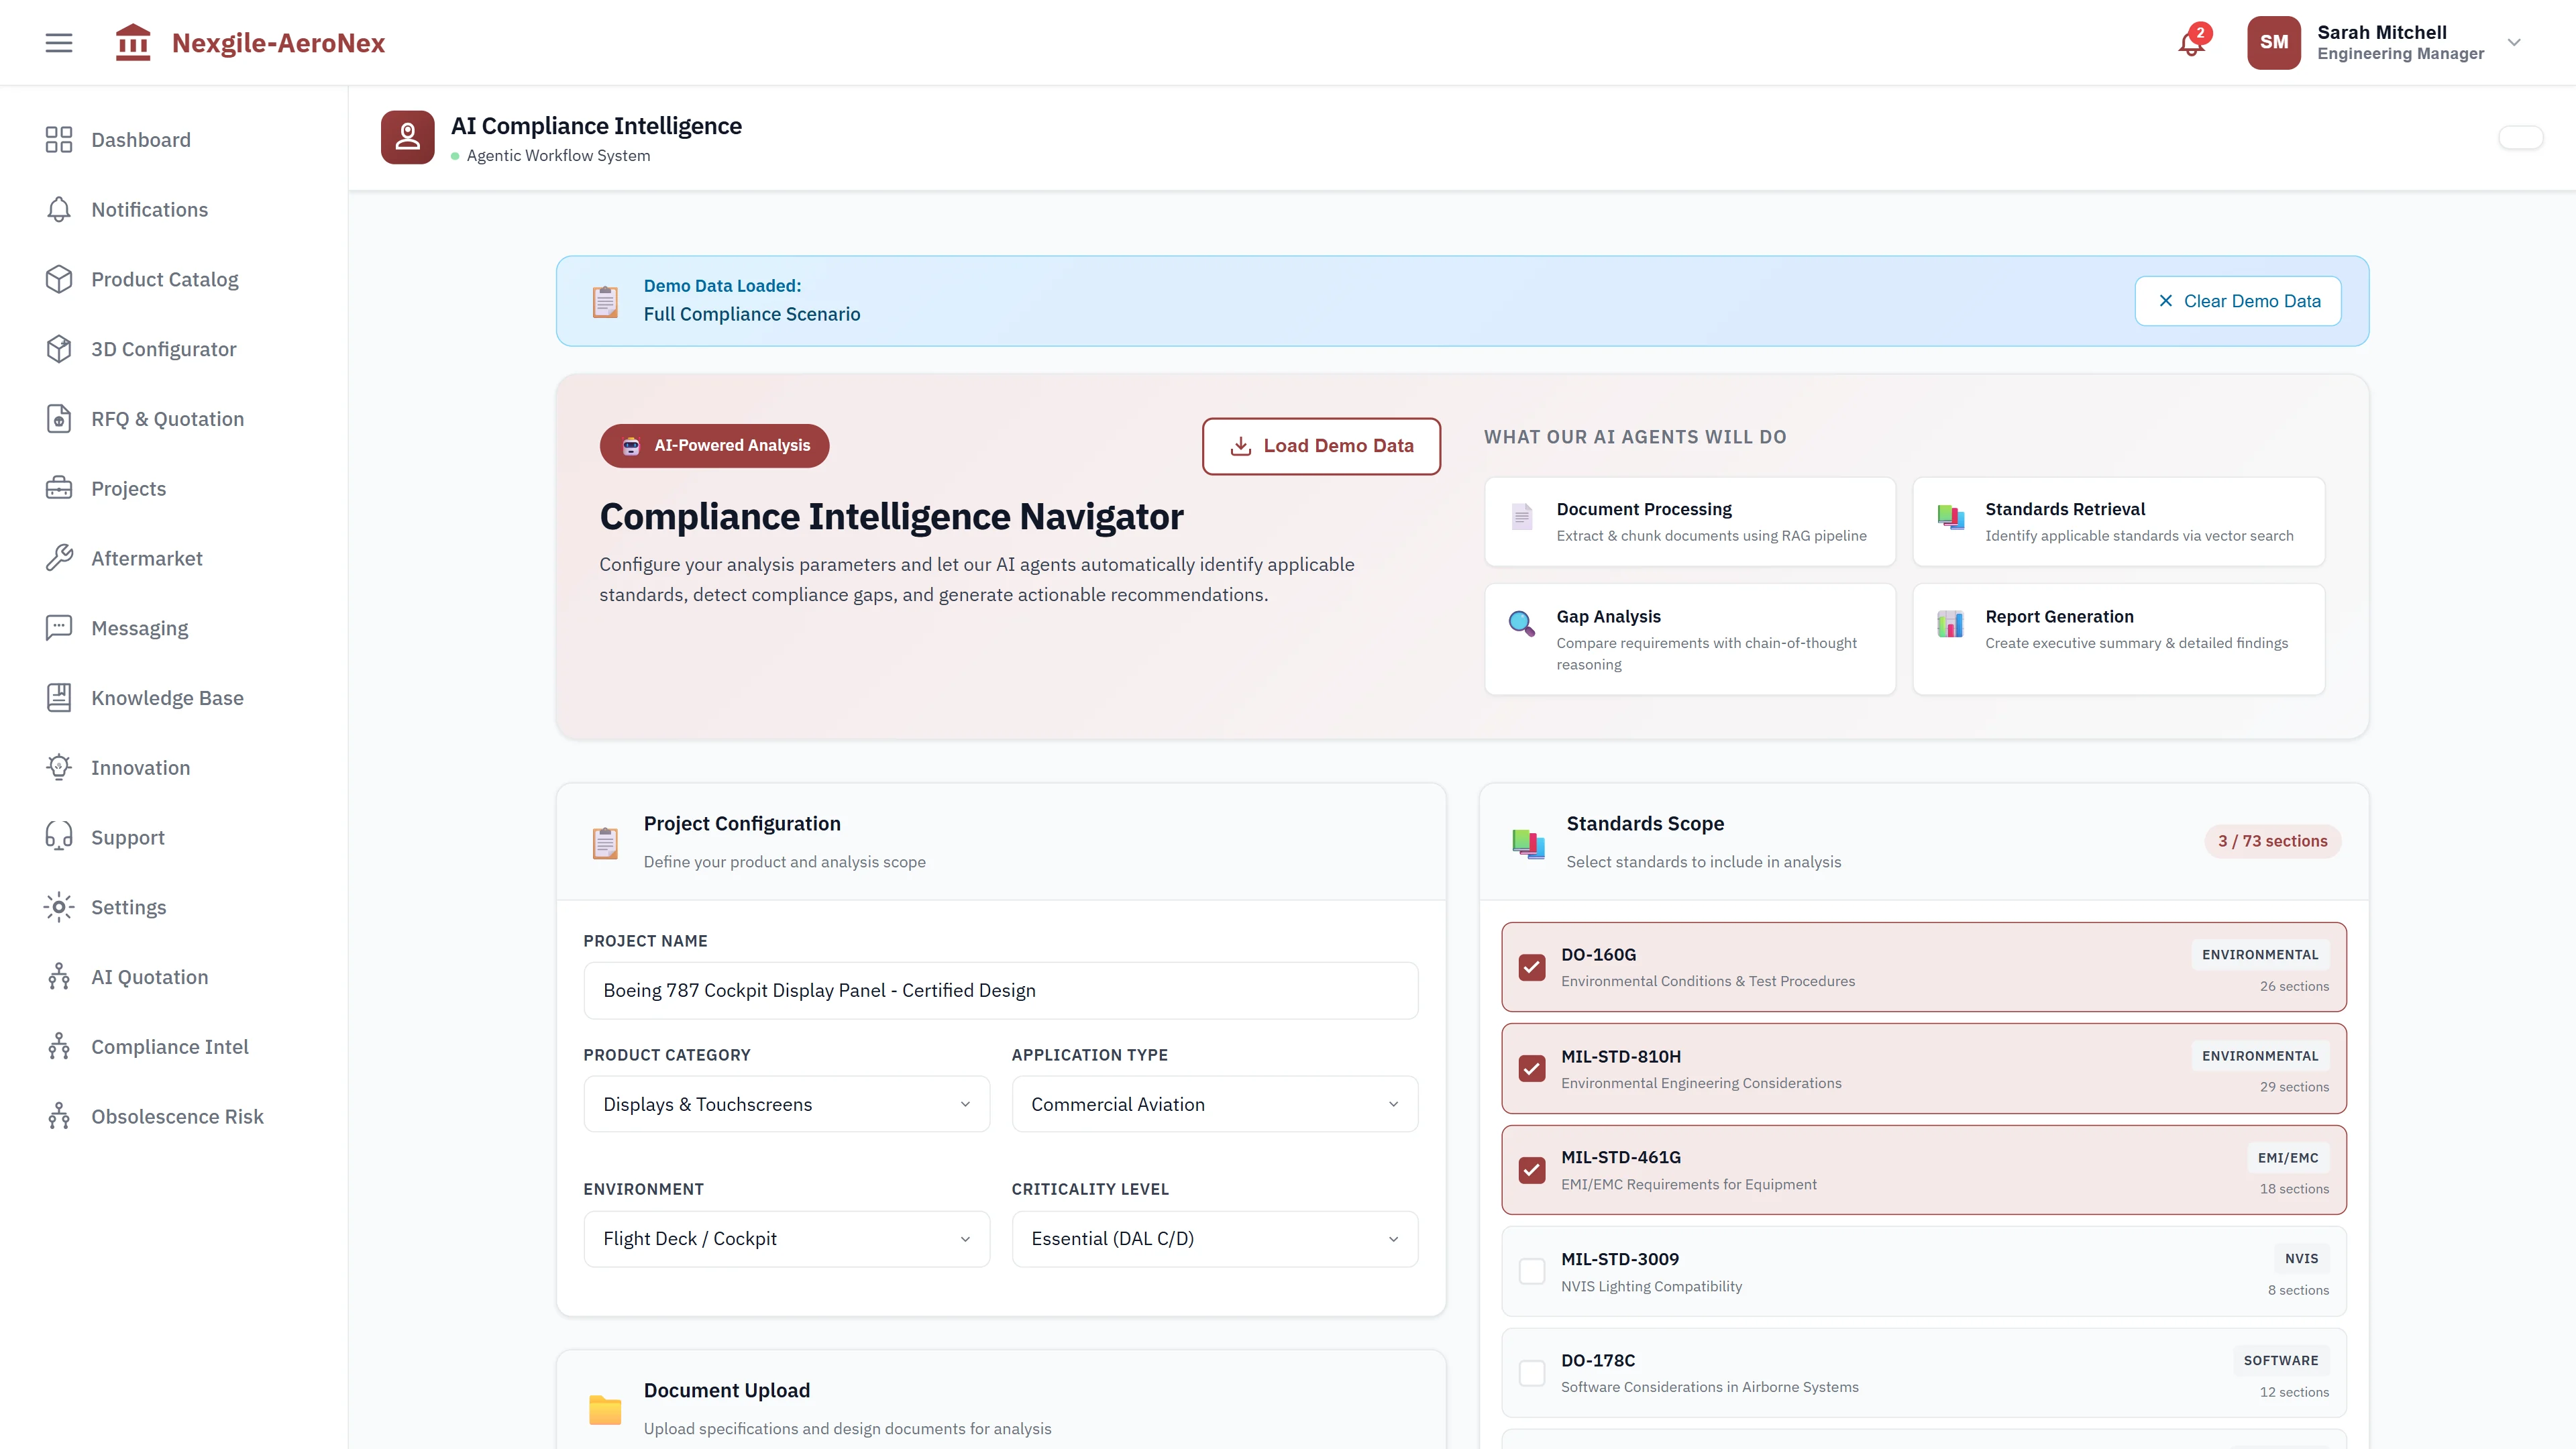Screen dimensions: 2576x1449
Task: Open the hamburger menu
Action: pos(58,42)
